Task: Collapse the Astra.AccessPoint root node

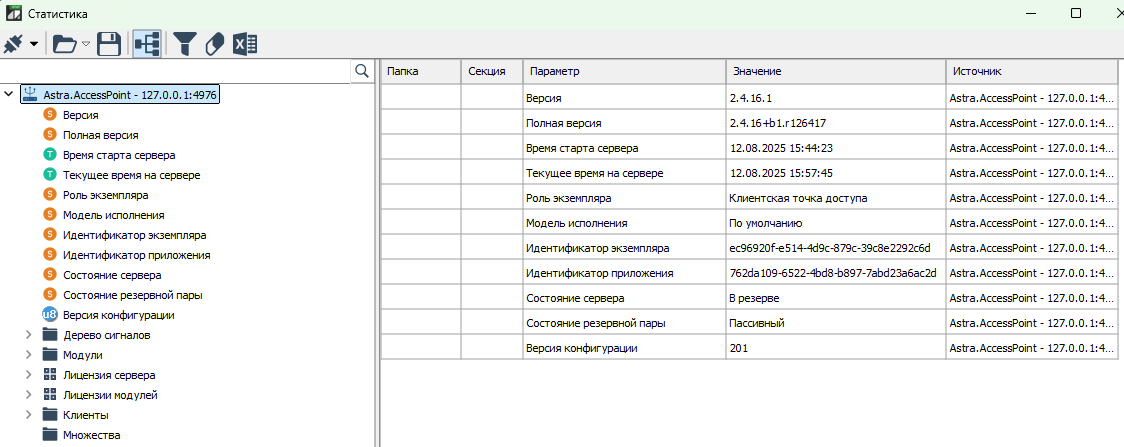Action: (9, 95)
